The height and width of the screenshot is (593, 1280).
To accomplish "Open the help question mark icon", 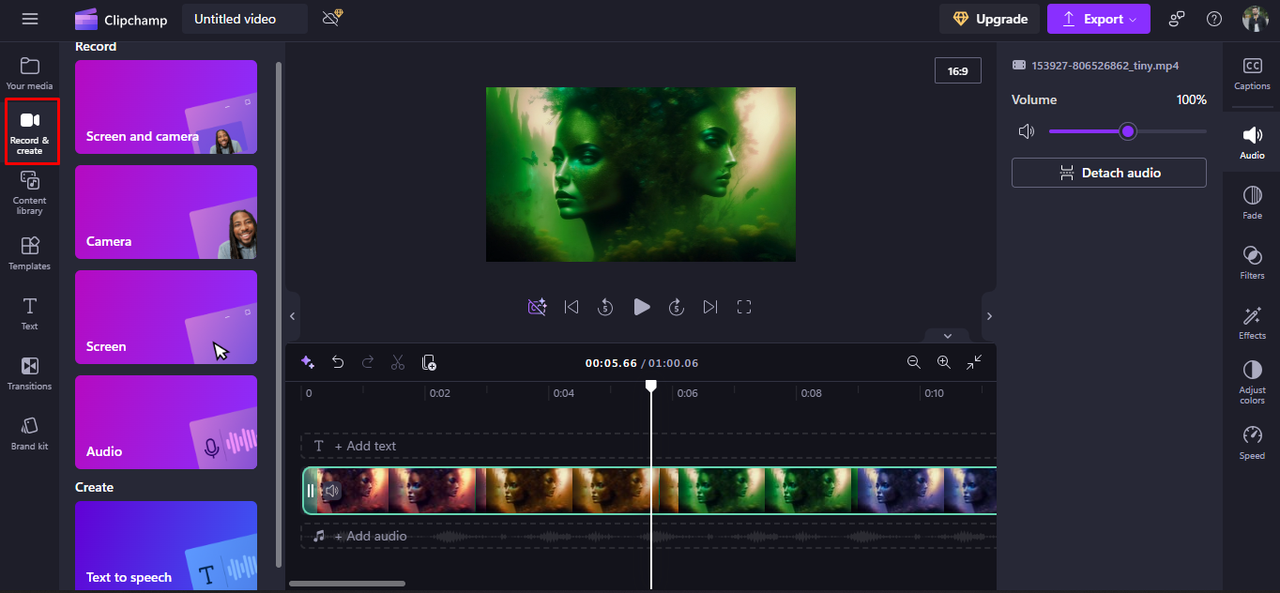I will 1214,19.
